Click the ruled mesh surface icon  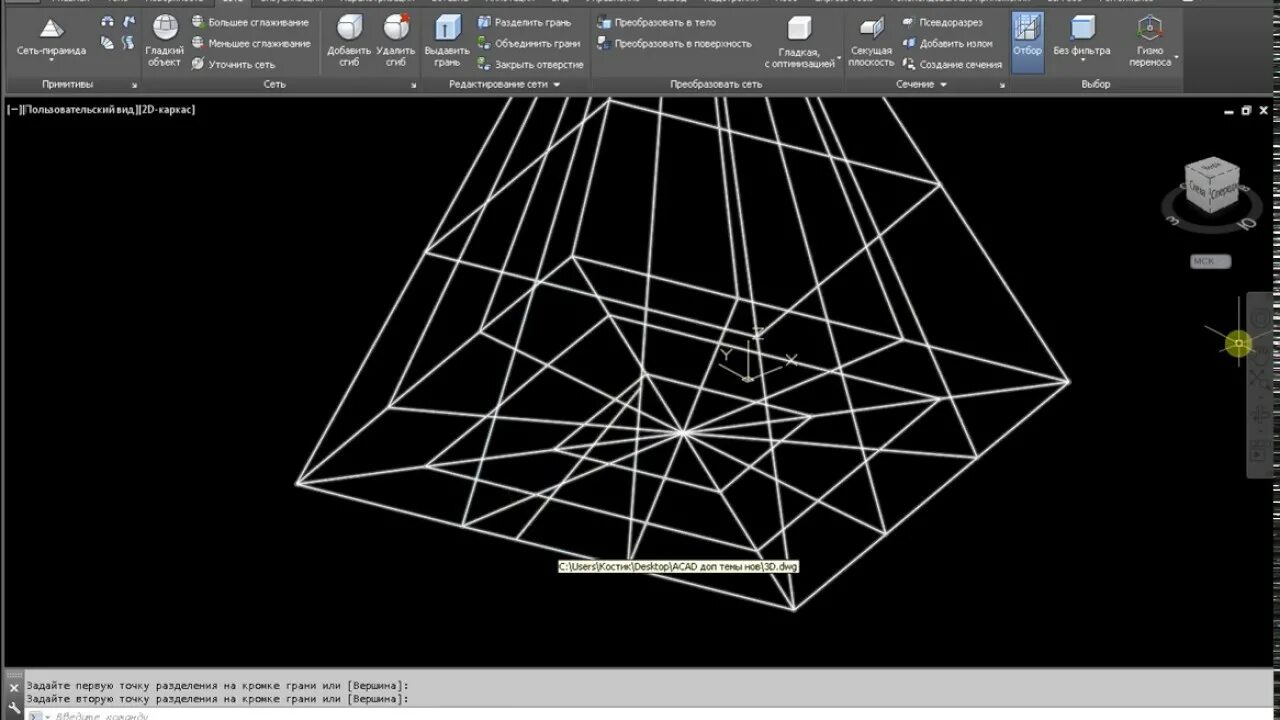tap(108, 43)
